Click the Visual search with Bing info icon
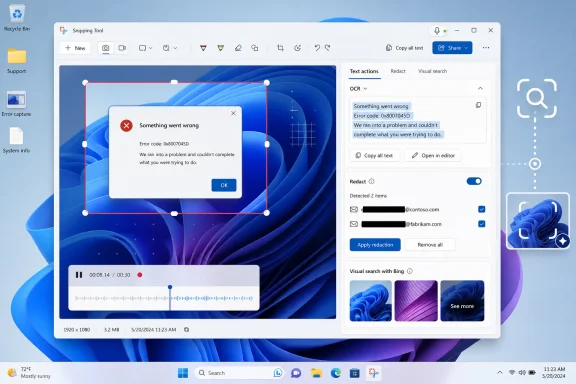This screenshot has height=384, width=576. [410, 271]
